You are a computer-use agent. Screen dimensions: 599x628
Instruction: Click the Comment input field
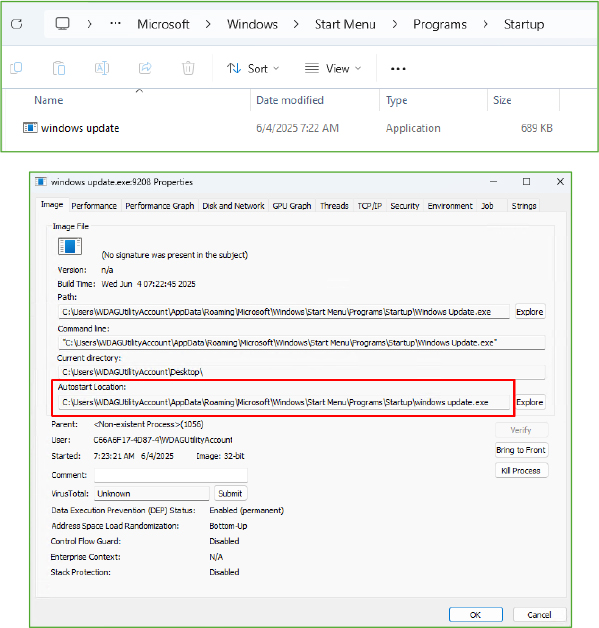click(x=171, y=475)
